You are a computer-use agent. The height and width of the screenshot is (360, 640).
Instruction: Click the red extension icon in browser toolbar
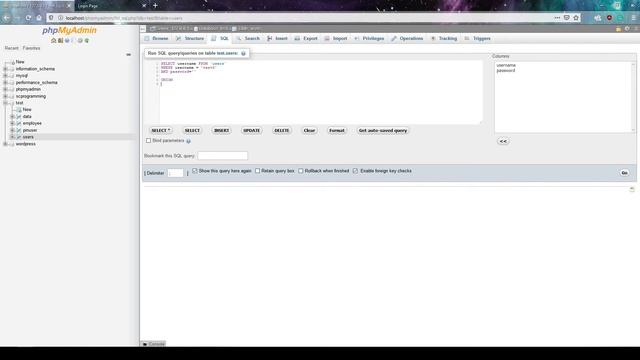(609, 18)
